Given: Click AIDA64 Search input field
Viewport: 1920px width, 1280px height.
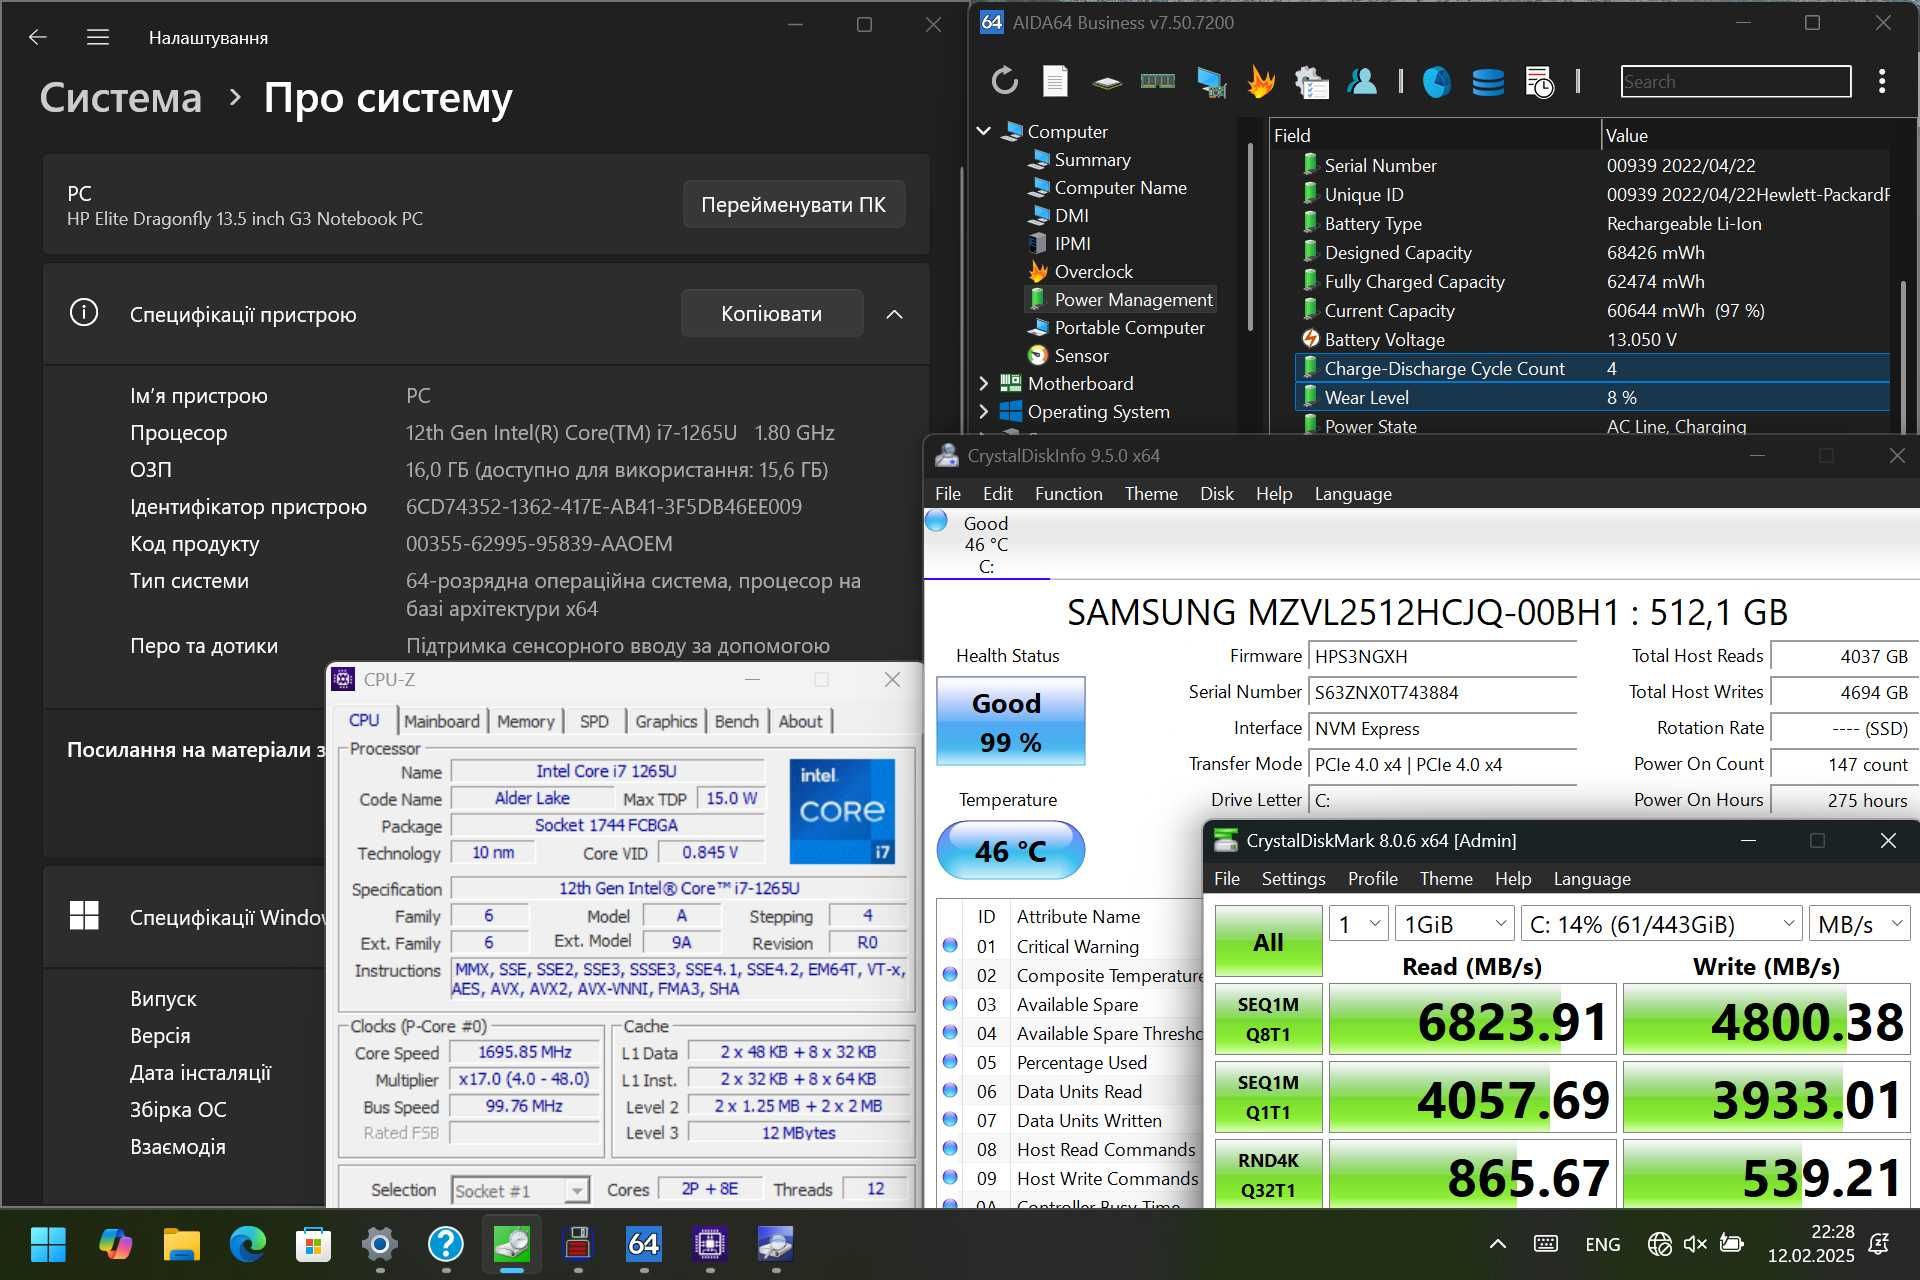Looking at the screenshot, I should [x=1735, y=81].
